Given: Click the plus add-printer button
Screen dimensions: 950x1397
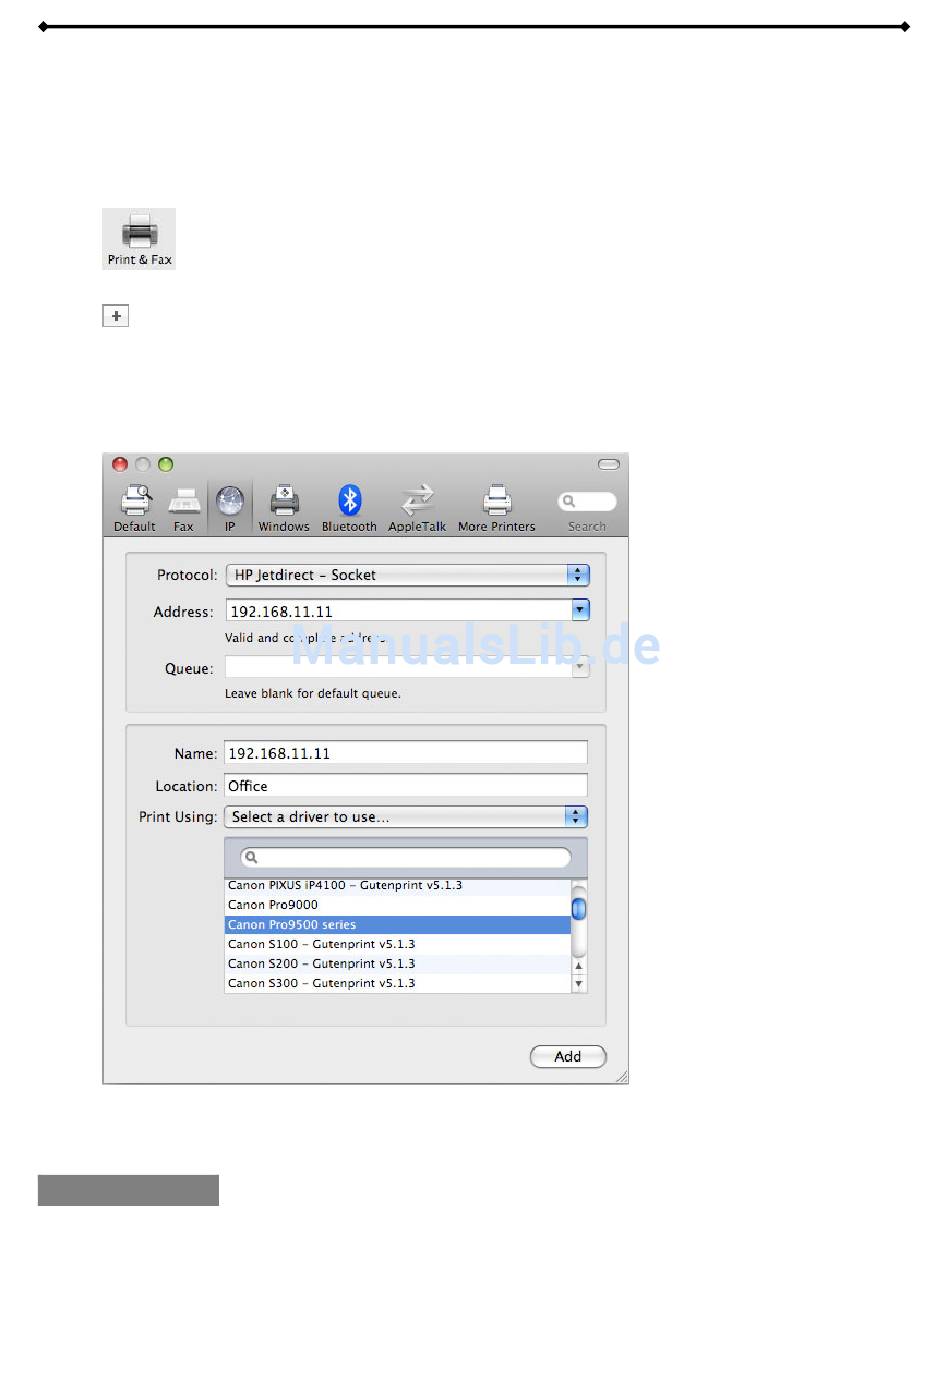Looking at the screenshot, I should (x=116, y=316).
